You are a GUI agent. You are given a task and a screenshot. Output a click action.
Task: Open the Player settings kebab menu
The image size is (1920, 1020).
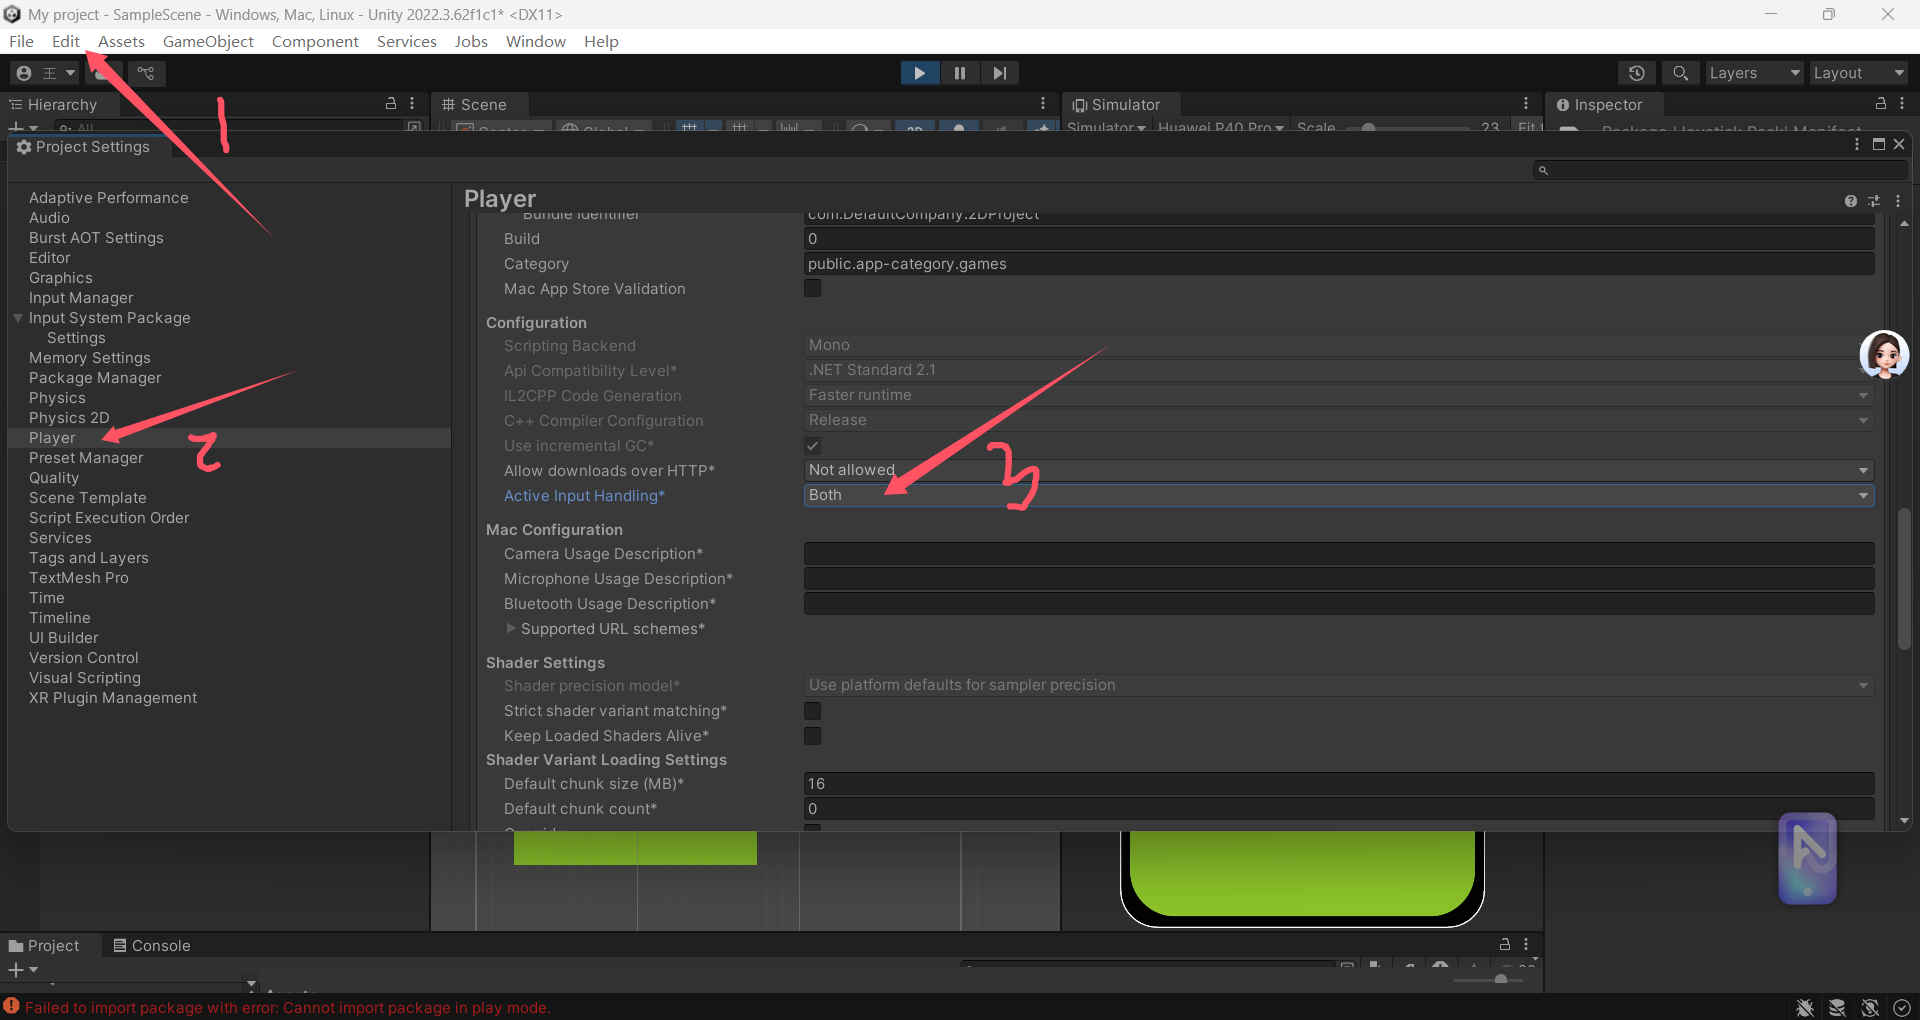1898,201
